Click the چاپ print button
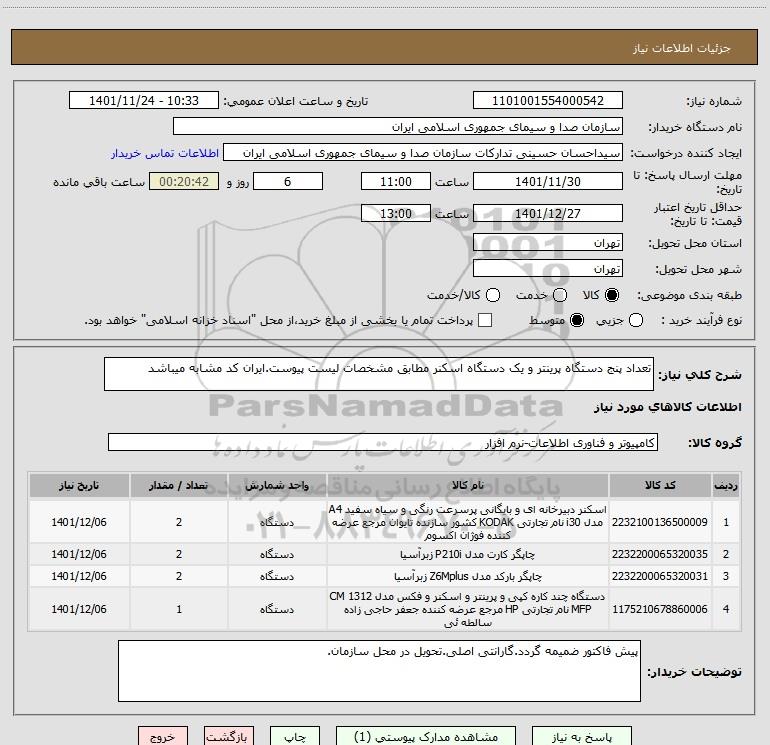The width and height of the screenshot is (770, 745). coord(295,737)
